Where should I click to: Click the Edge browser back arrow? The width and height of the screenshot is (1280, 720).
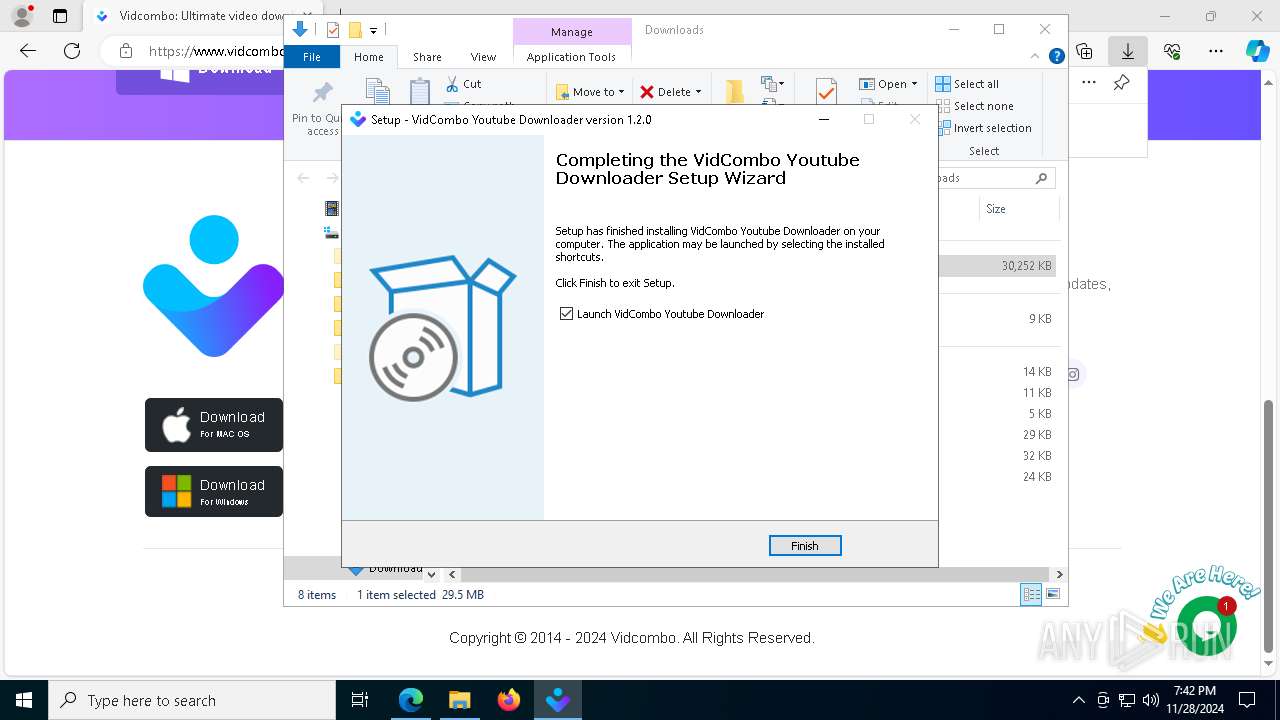28,51
